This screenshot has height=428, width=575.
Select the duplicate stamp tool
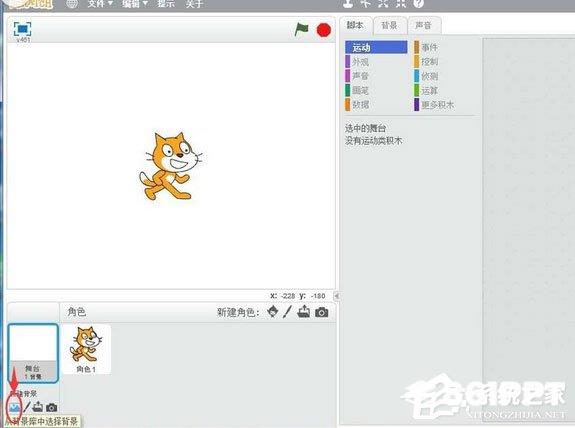coord(348,3)
